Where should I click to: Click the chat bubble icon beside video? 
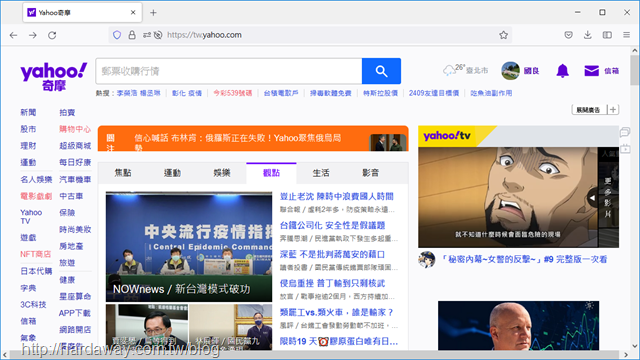pos(625,132)
